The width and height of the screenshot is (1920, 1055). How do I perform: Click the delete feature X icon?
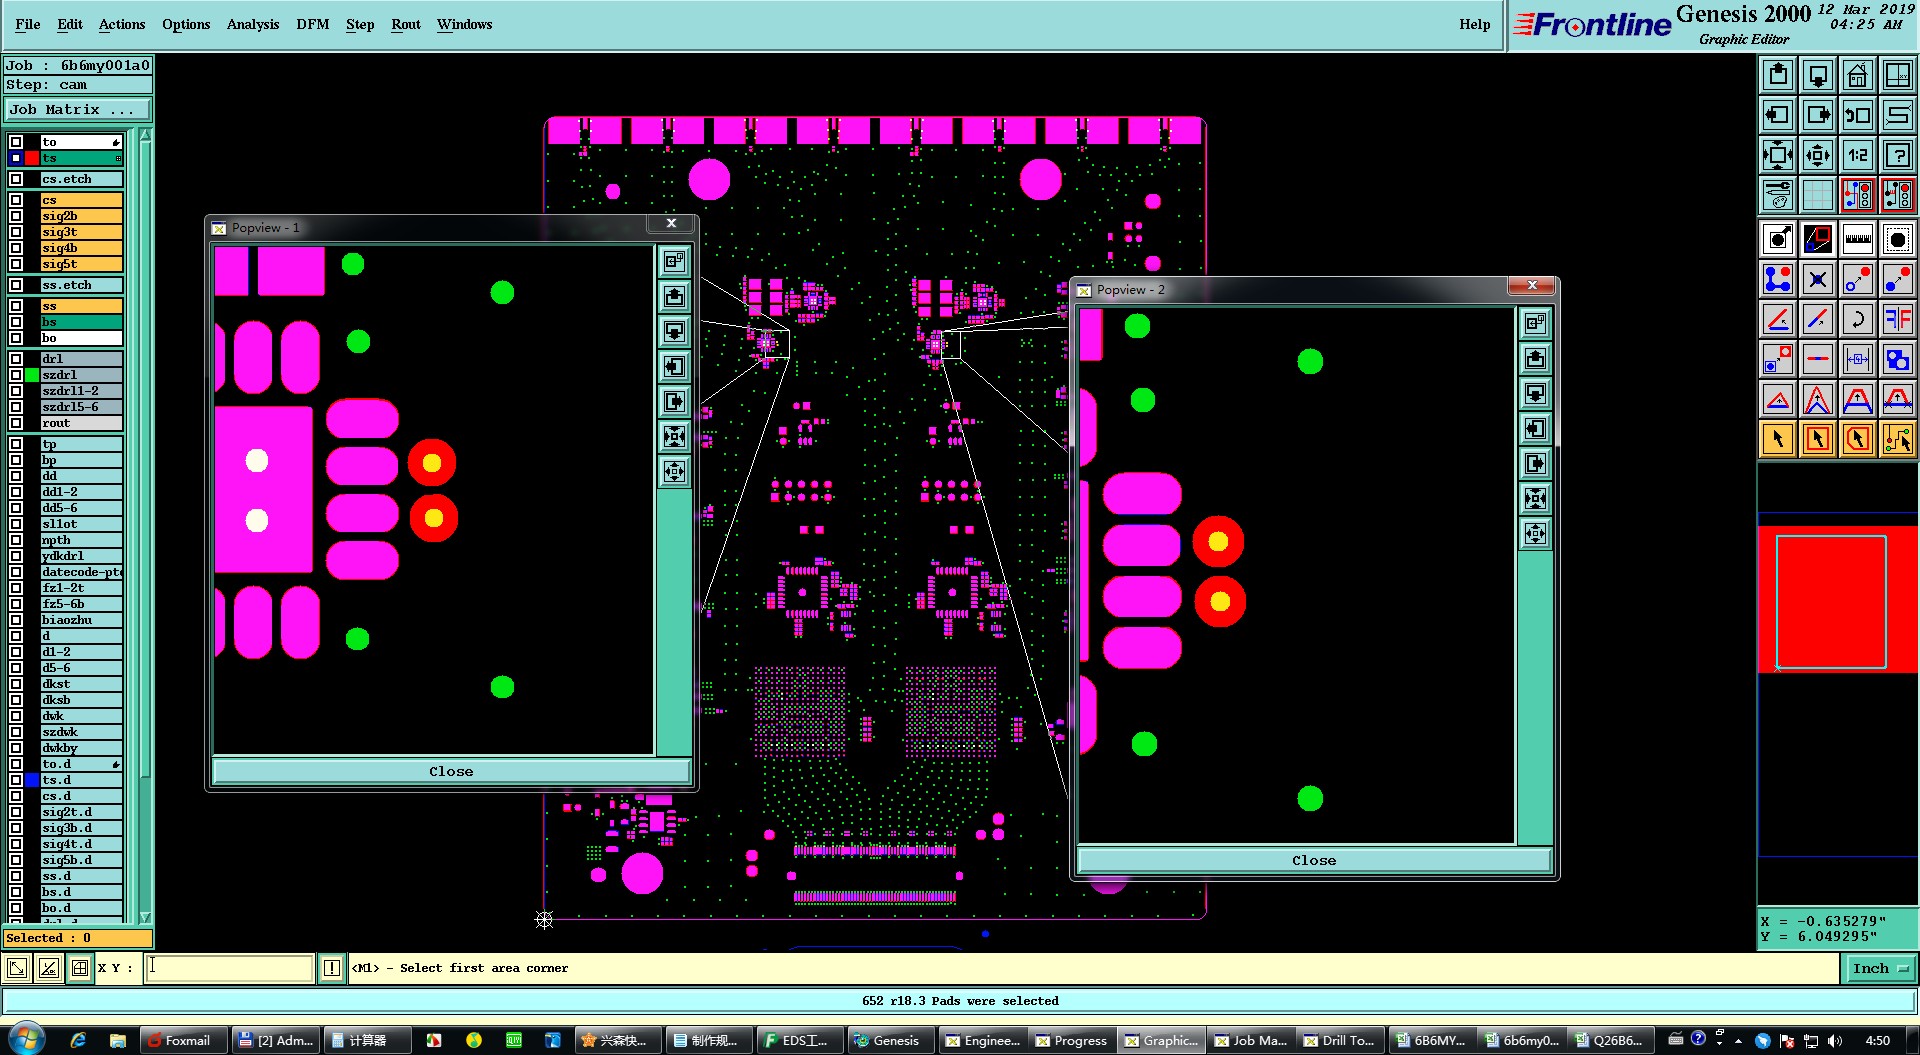[1818, 279]
